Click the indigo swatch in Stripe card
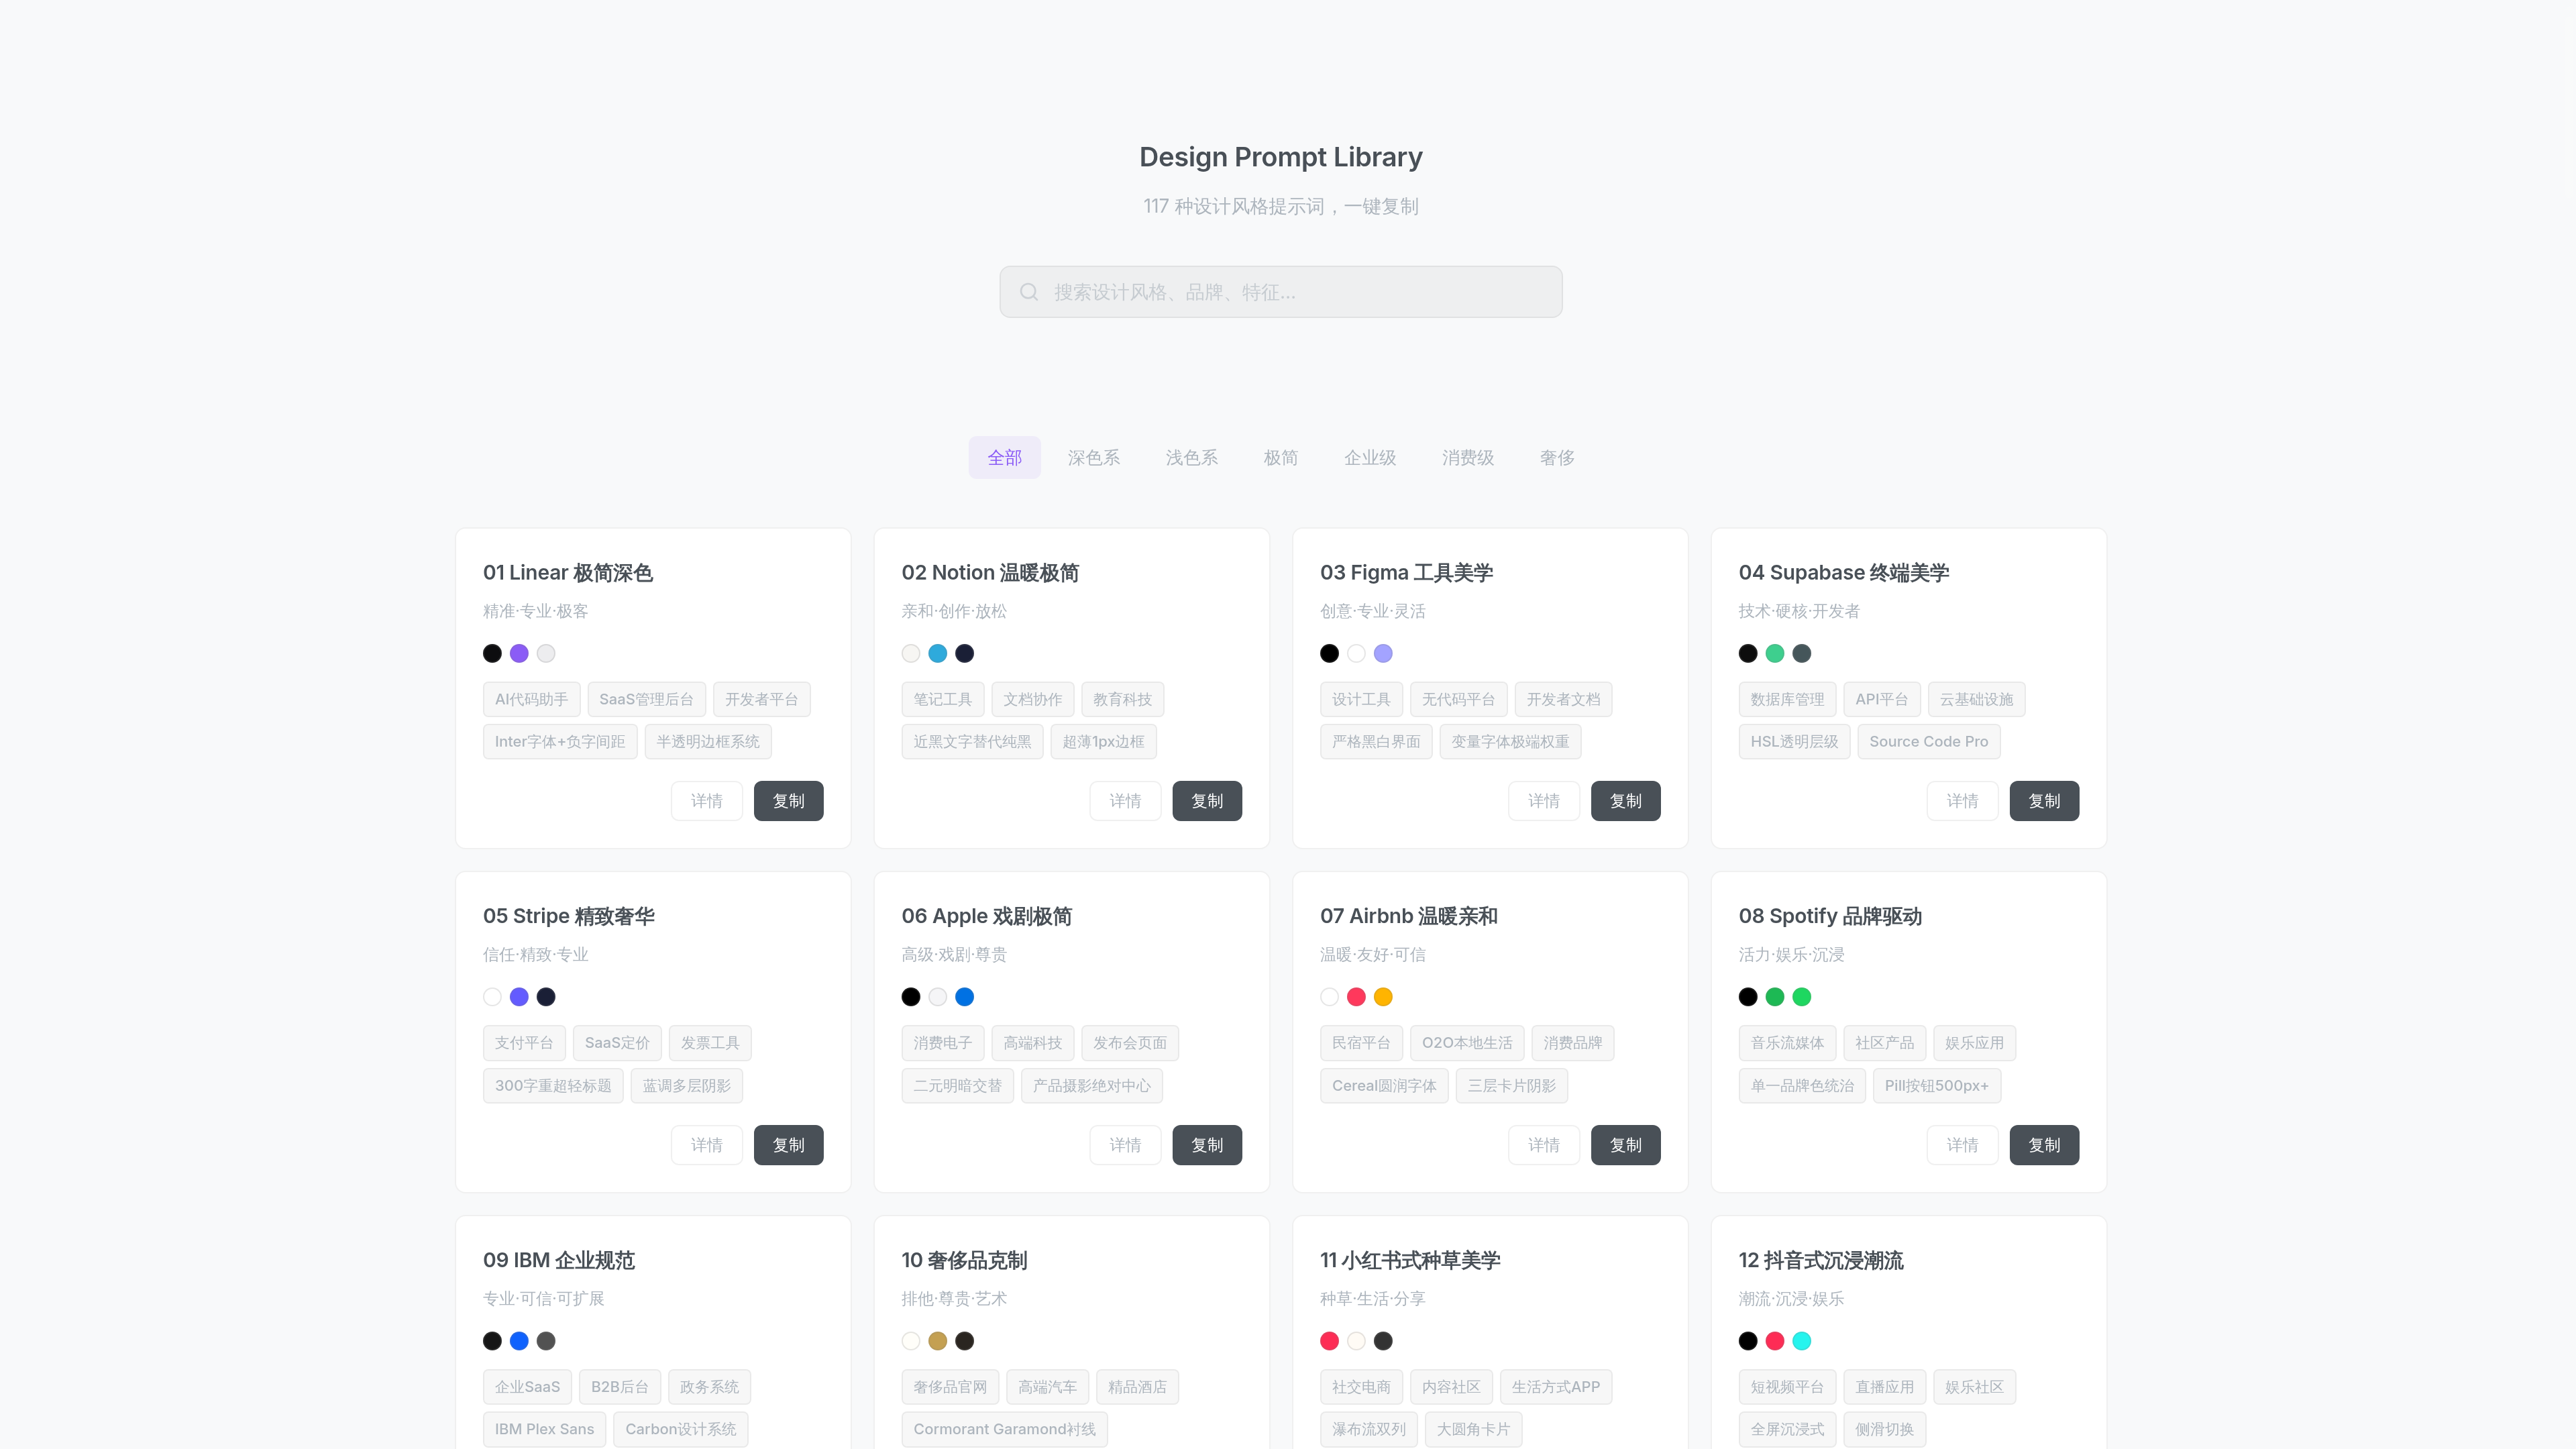The height and width of the screenshot is (1449, 2576). [x=519, y=997]
